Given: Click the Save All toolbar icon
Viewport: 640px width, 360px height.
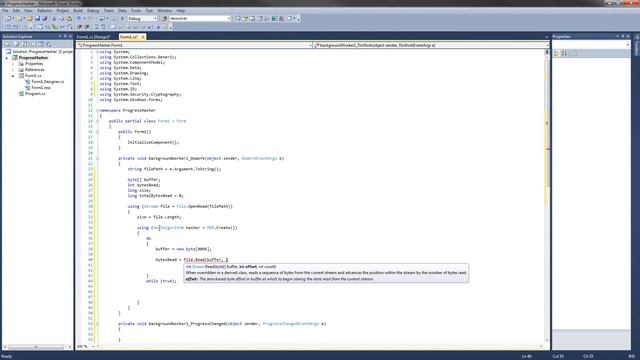Looking at the screenshot, I should [x=44, y=18].
